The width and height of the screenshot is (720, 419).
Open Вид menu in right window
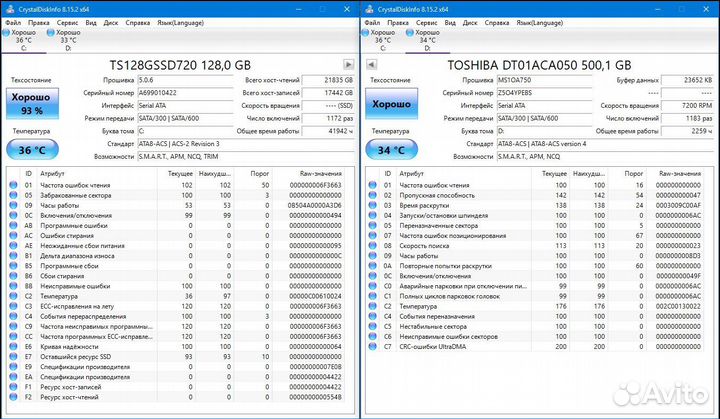click(x=450, y=23)
